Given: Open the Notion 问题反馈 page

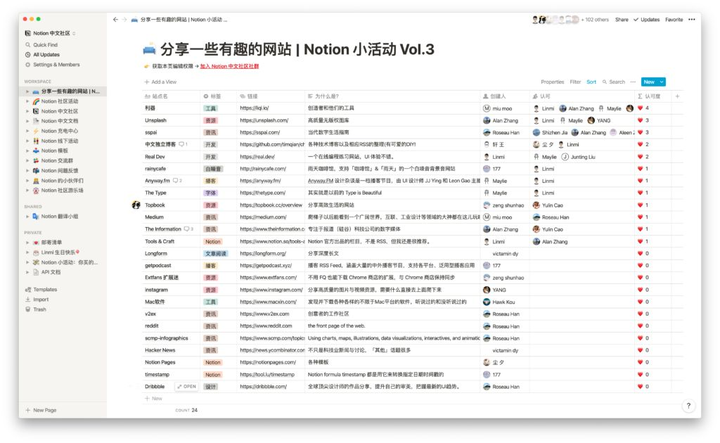Looking at the screenshot, I should point(59,171).
